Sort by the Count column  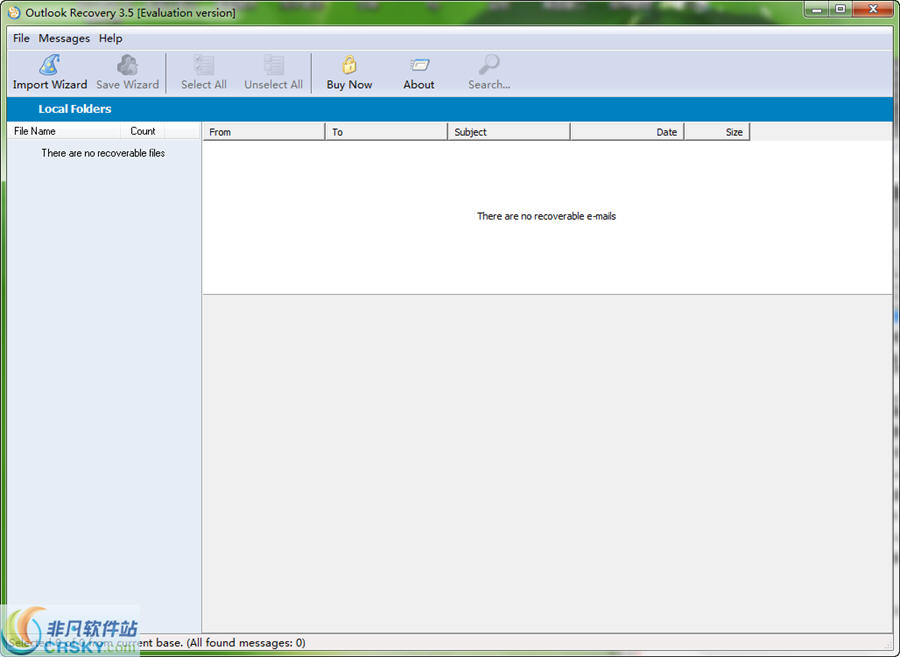click(x=143, y=131)
